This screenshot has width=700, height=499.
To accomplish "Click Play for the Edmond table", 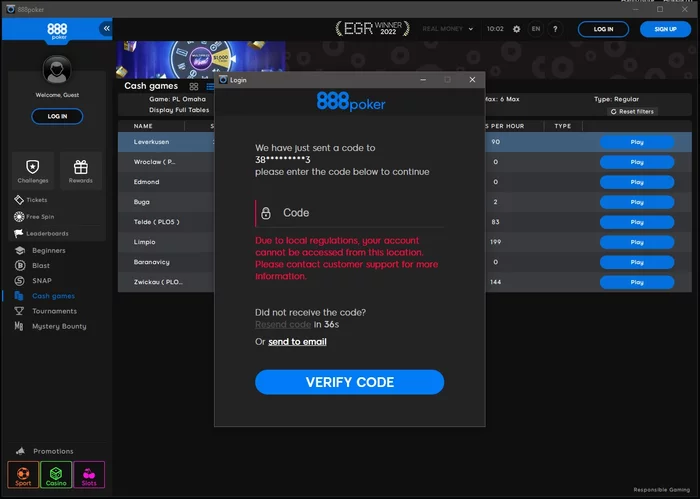I will (637, 182).
